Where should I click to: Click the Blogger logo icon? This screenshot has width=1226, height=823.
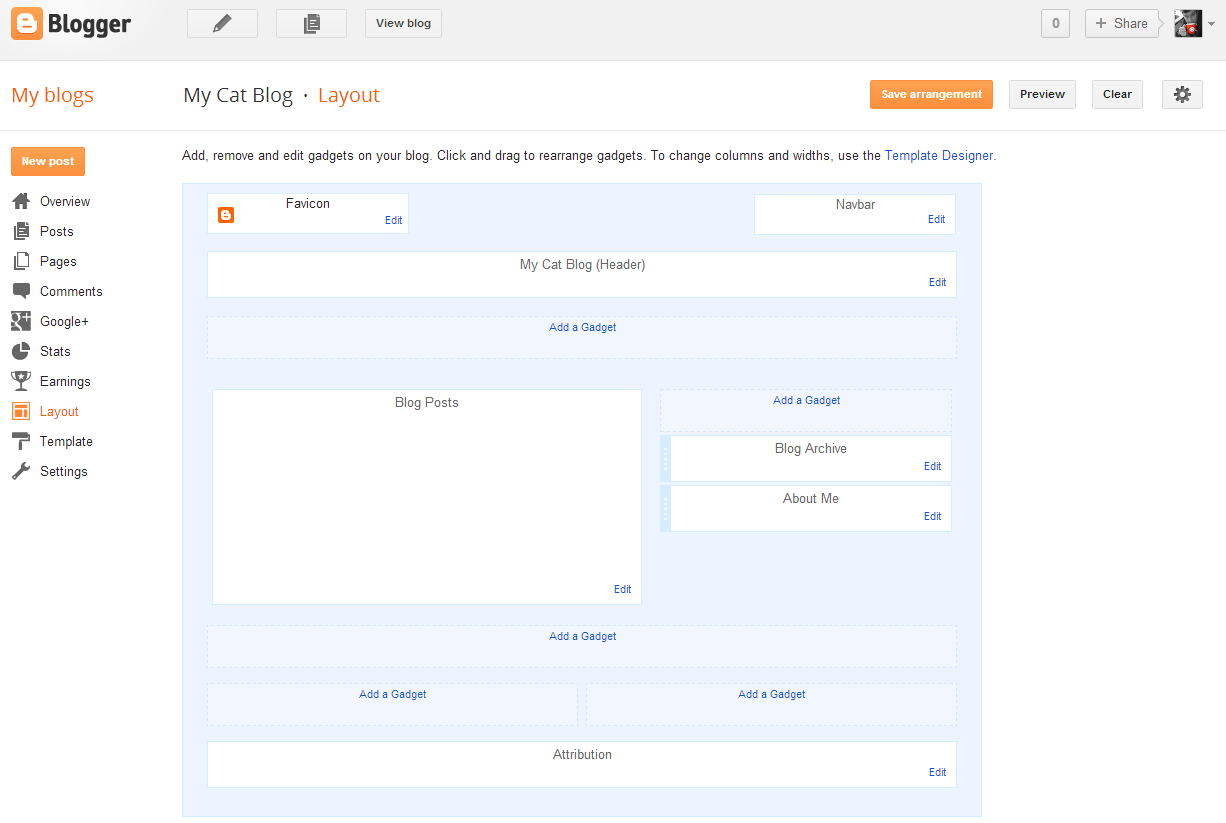click(x=27, y=23)
